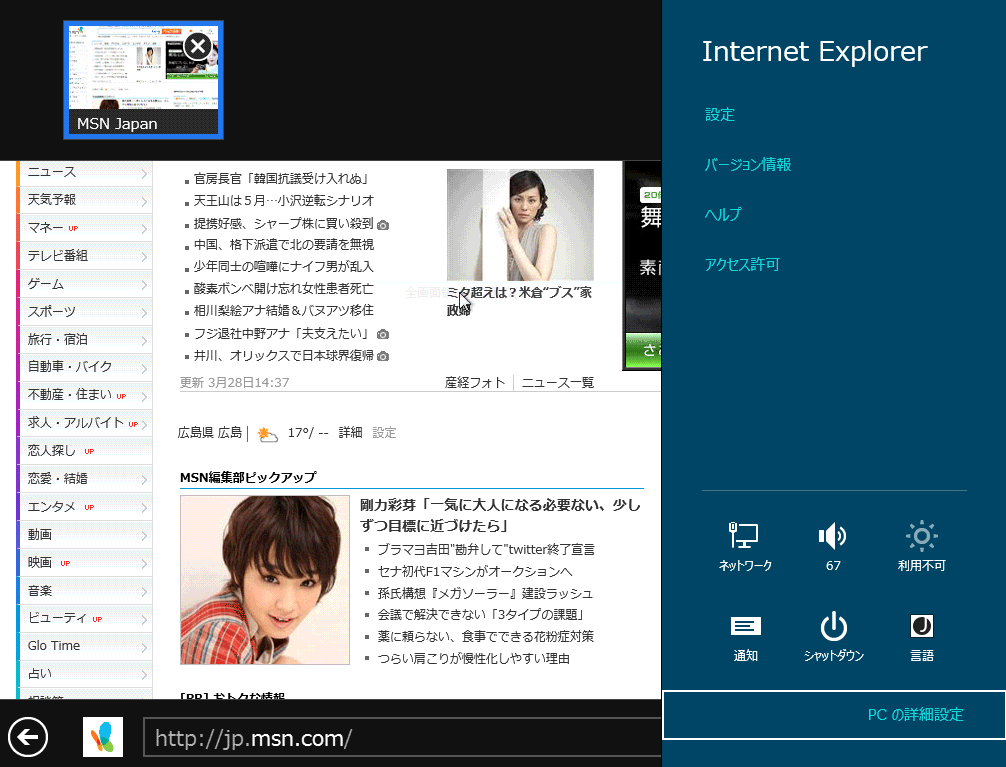Open the エンタメ sidebar category
Screen dimensions: 1006x767
[85, 507]
